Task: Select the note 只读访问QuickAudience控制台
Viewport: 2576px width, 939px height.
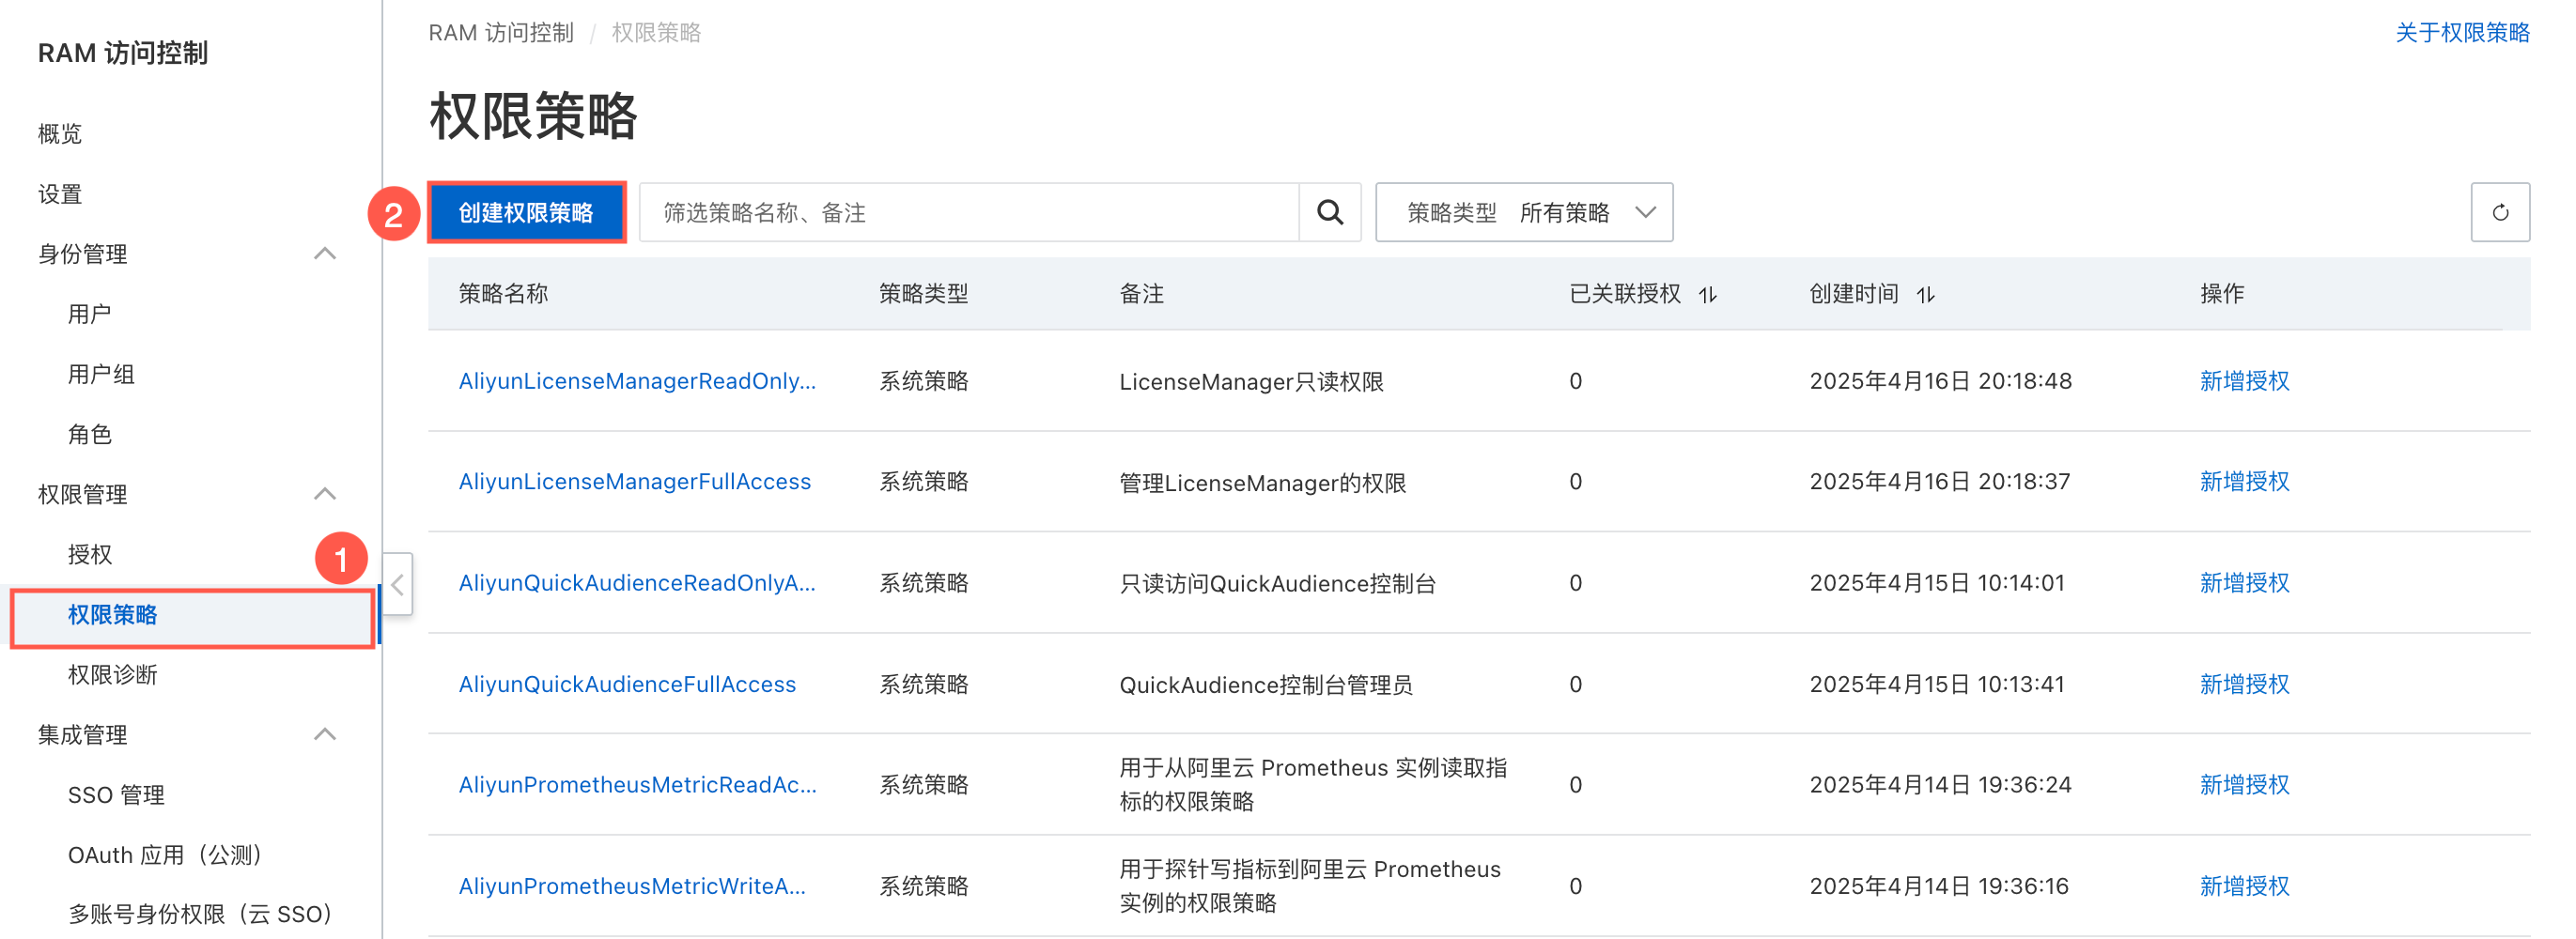Action: click(x=1277, y=584)
